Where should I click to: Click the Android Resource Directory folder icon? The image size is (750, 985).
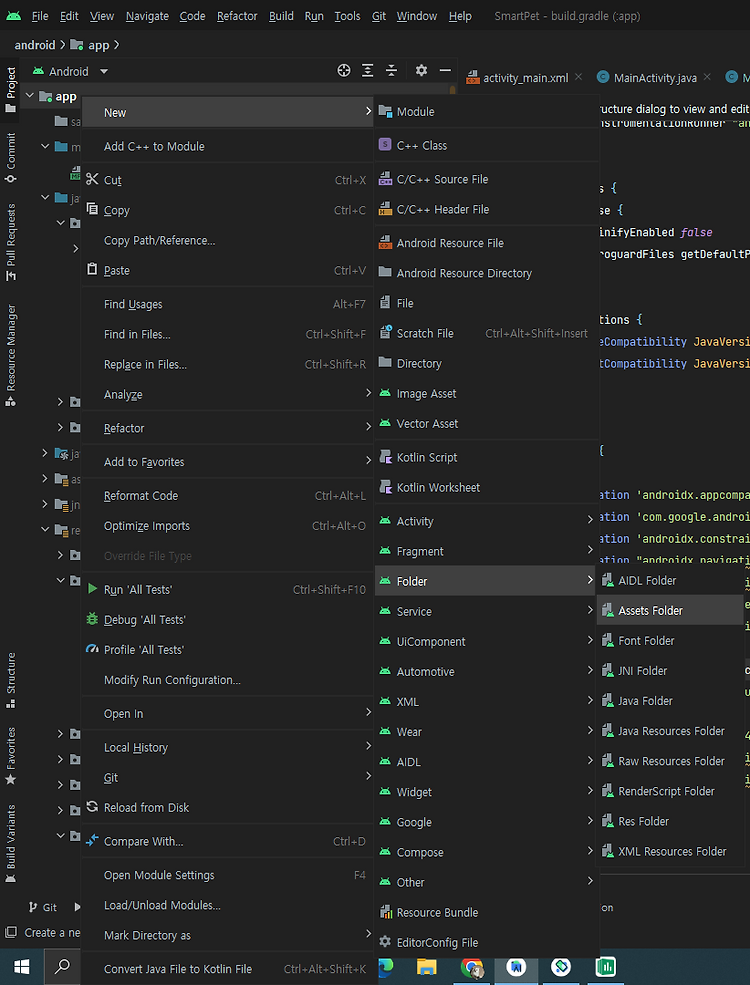386,273
